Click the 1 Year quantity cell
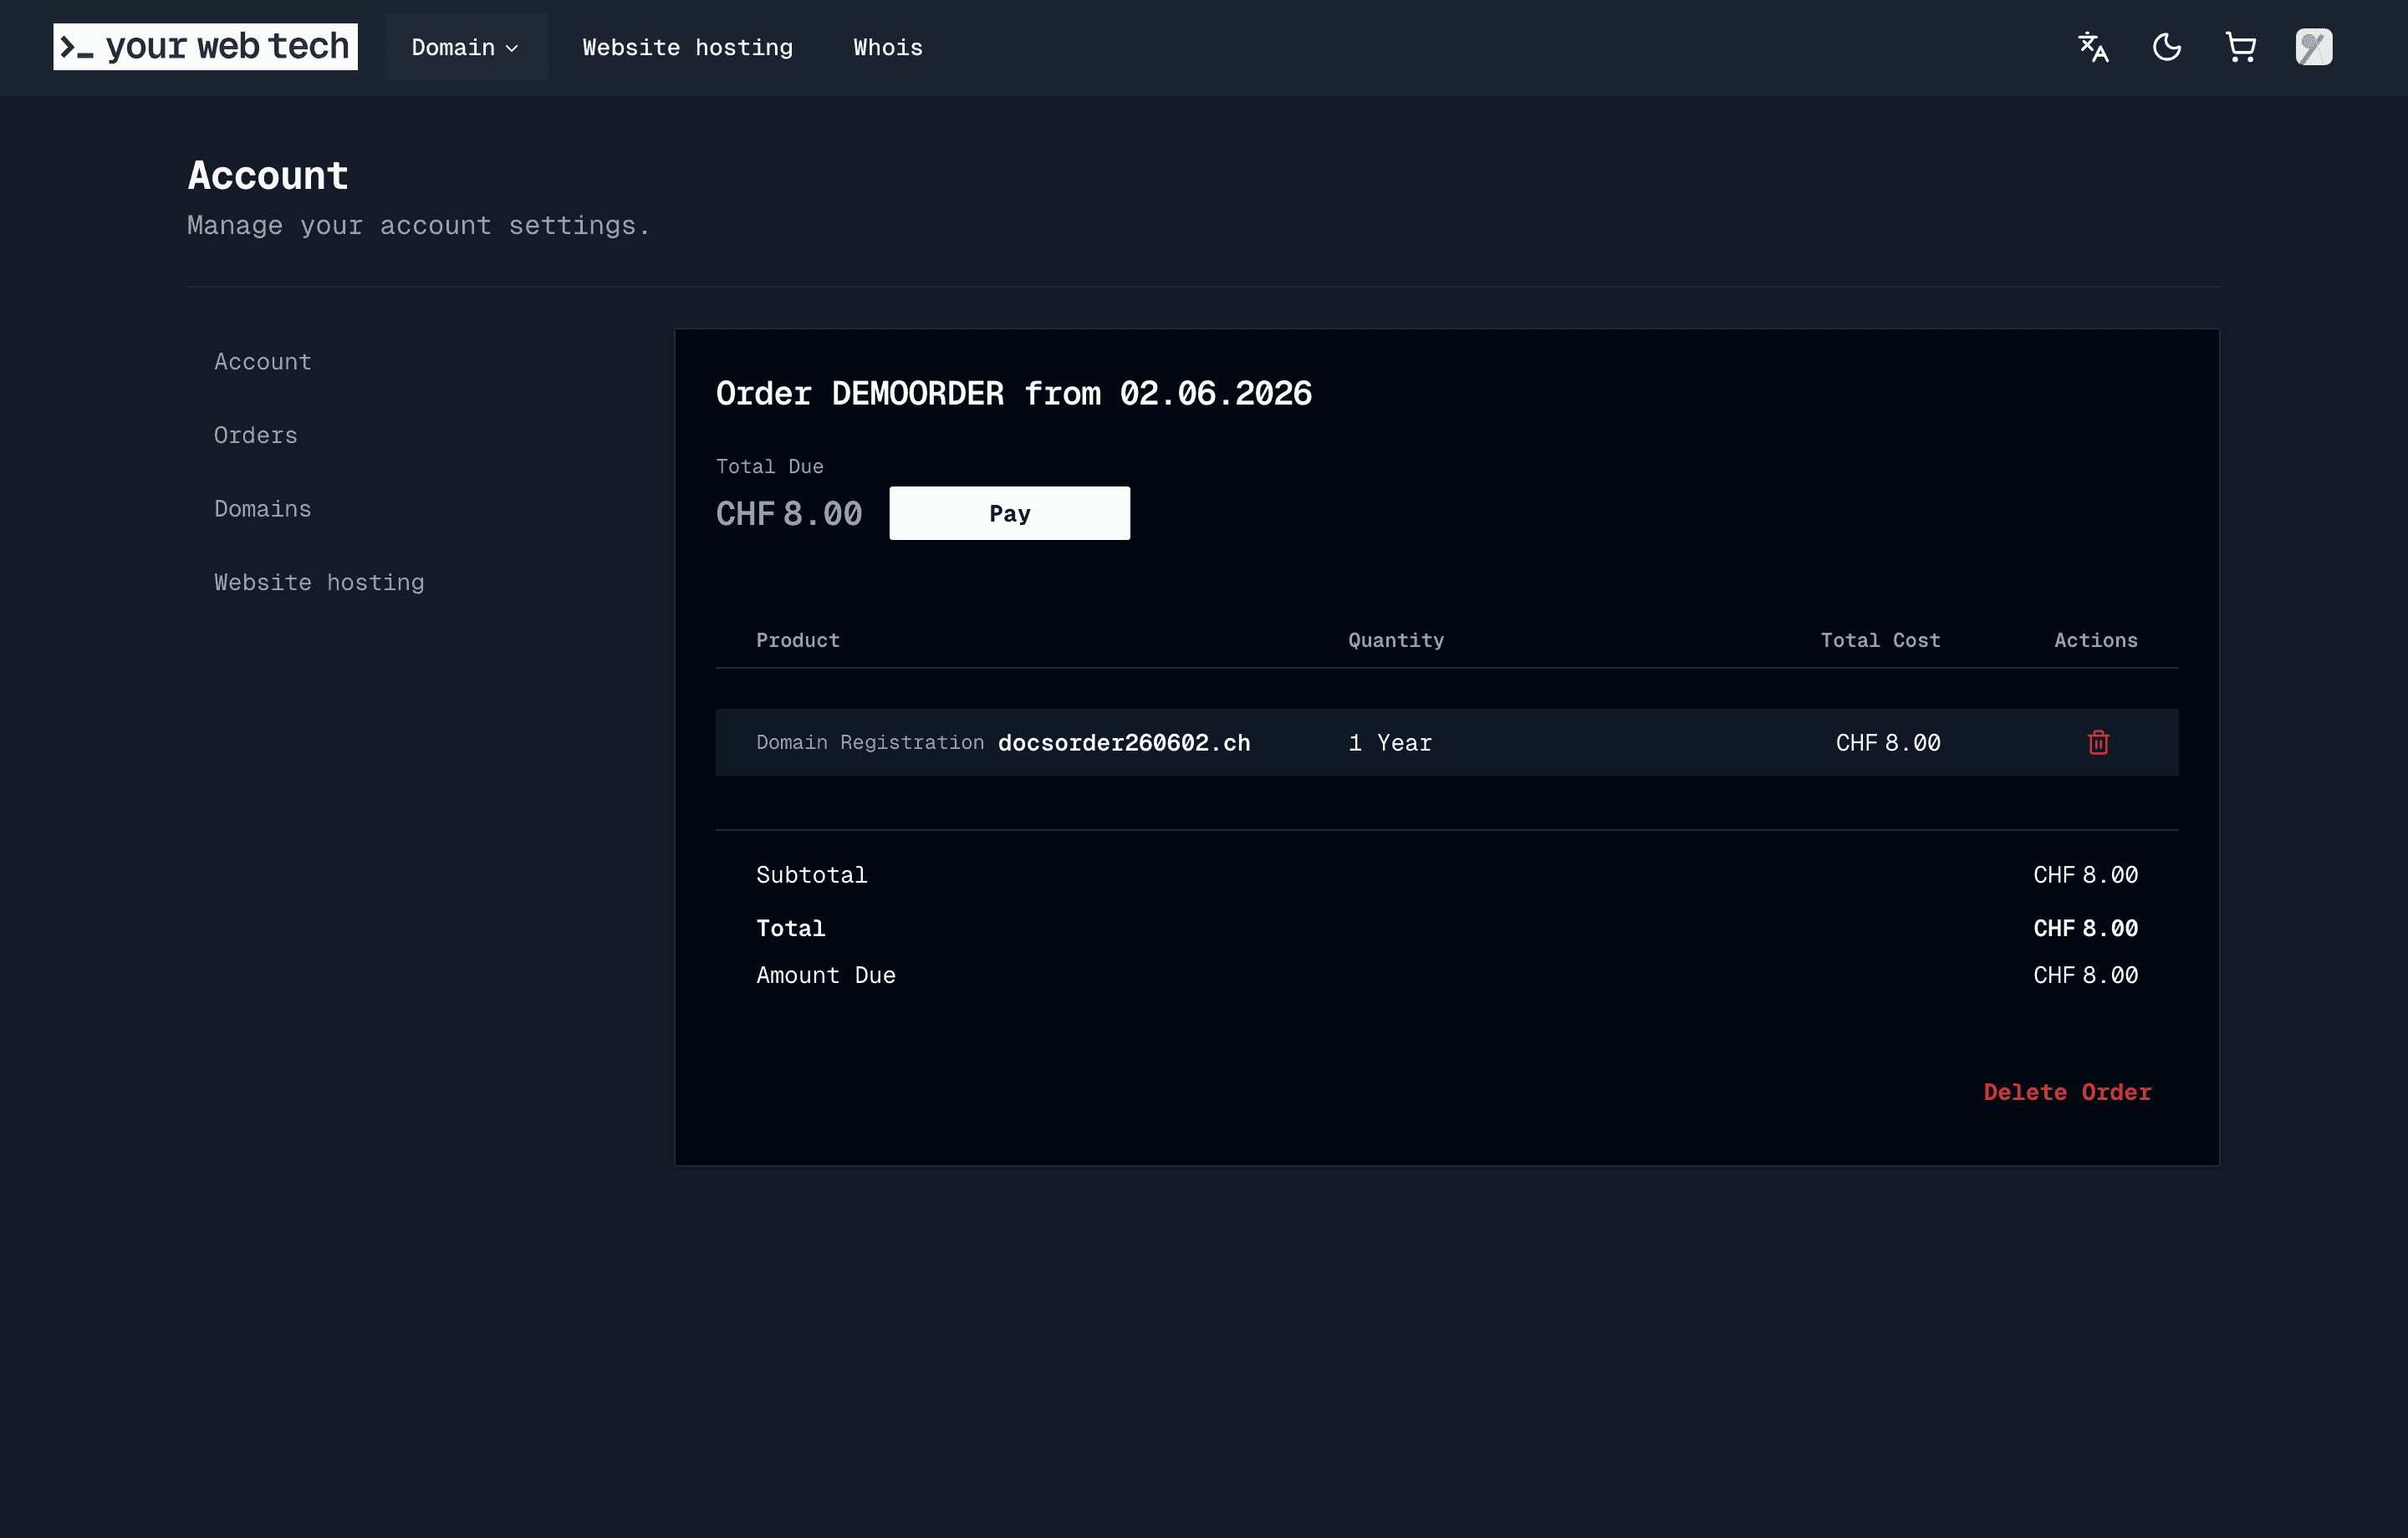The image size is (2408, 1538). (1390, 743)
